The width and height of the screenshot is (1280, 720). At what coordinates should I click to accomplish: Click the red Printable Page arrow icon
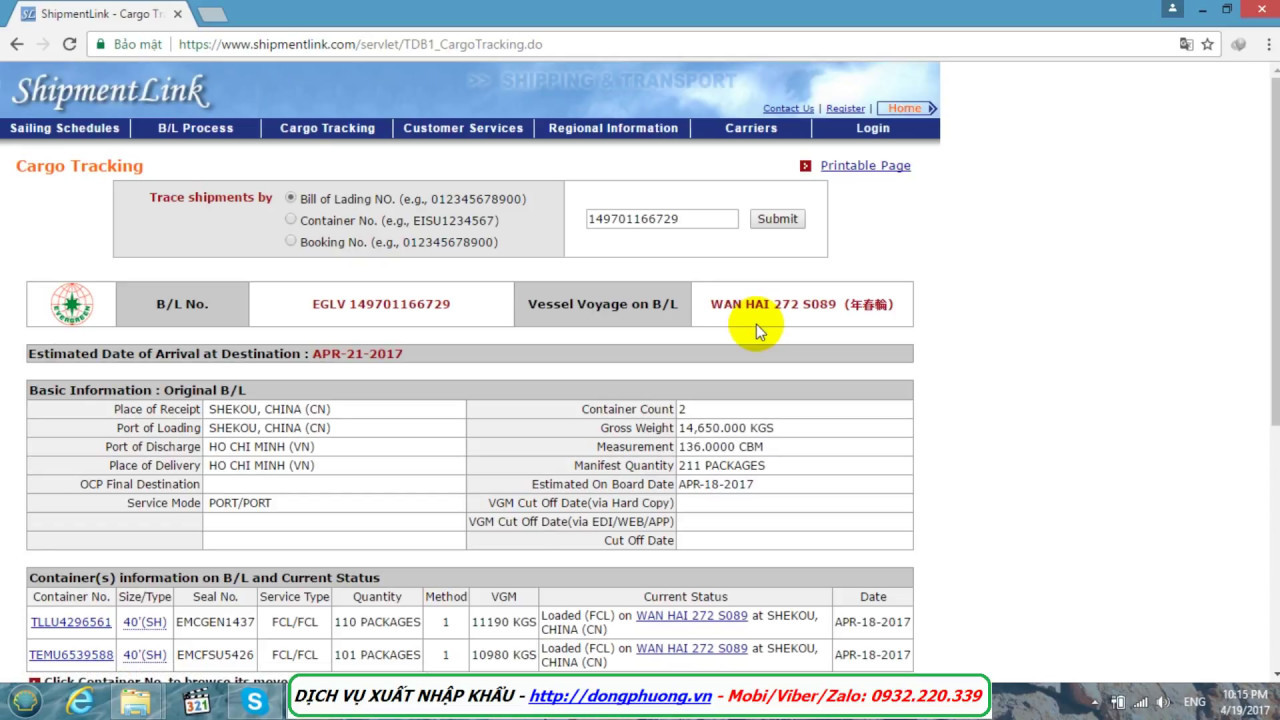[805, 166]
